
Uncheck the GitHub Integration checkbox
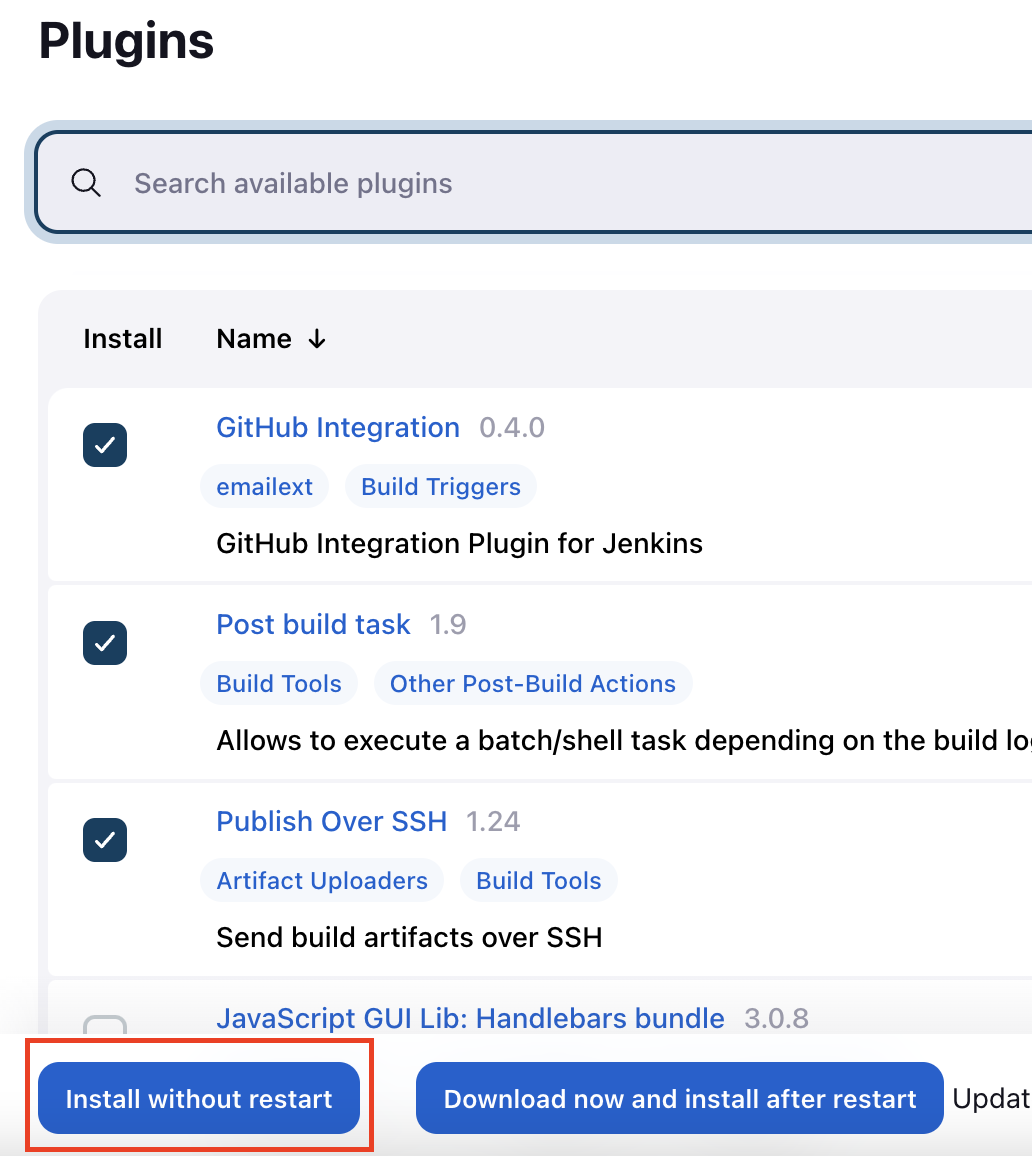(105, 445)
